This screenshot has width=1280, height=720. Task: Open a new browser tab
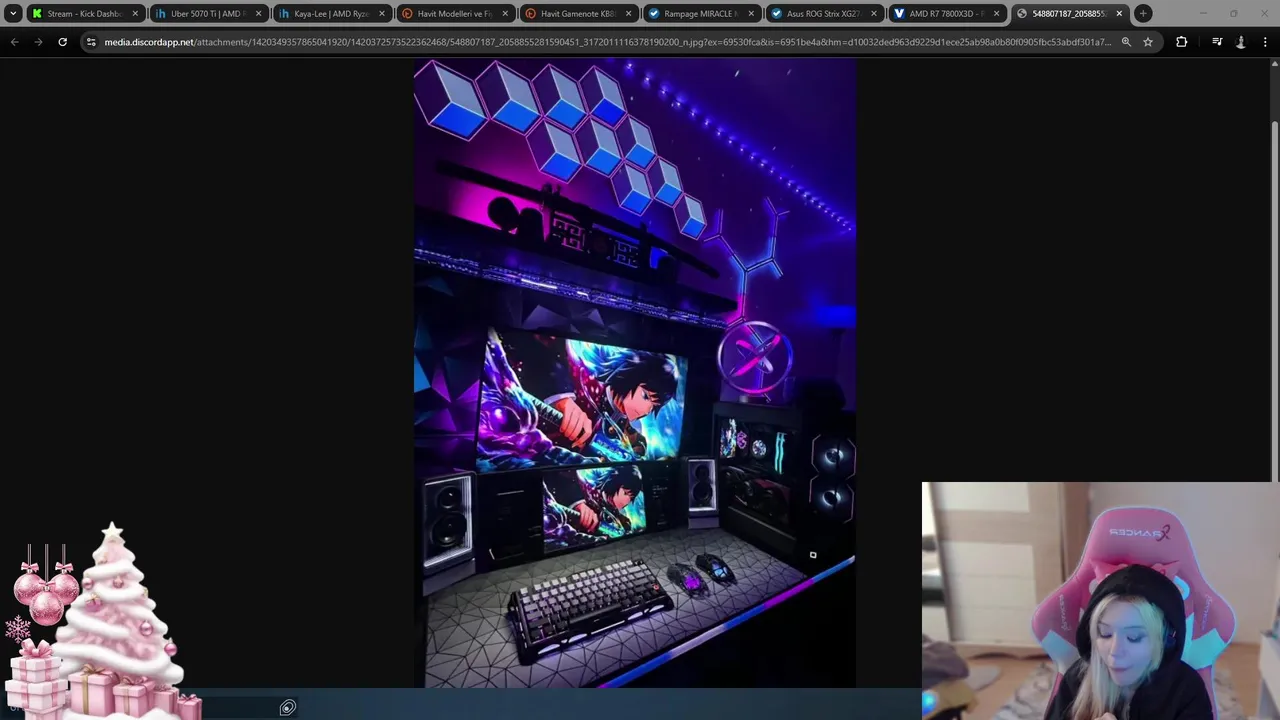(1143, 13)
